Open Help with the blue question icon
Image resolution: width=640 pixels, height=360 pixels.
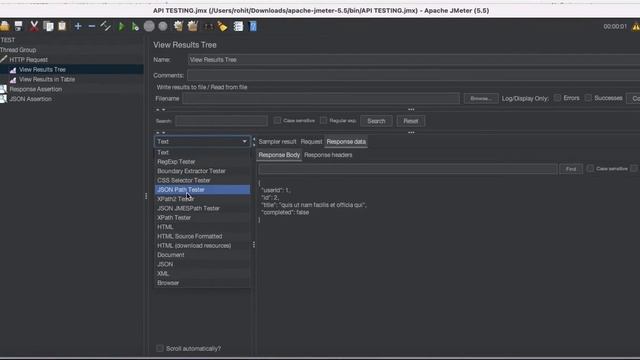(x=253, y=26)
